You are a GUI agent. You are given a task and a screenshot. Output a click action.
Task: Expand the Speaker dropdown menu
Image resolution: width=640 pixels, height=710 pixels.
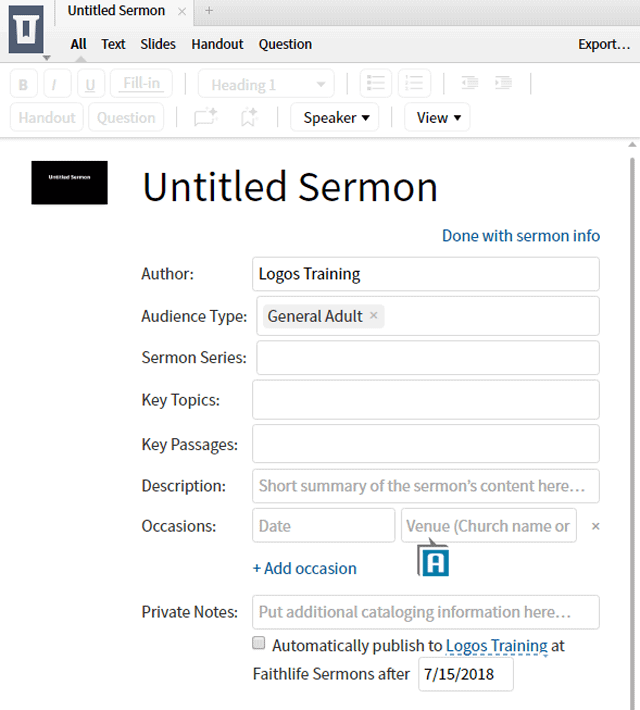(x=335, y=118)
